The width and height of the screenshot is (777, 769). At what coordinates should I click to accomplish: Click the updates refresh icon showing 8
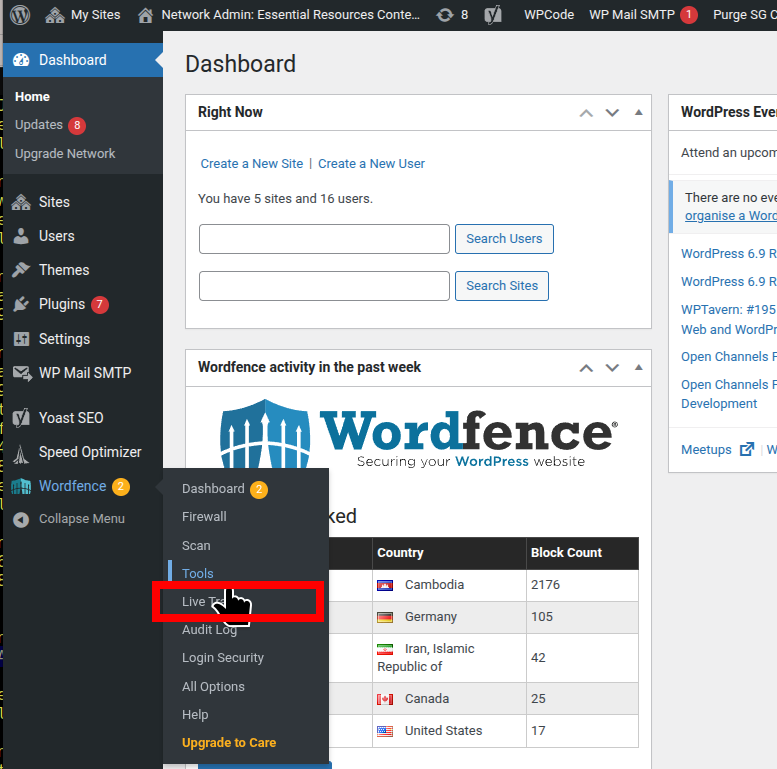point(445,15)
